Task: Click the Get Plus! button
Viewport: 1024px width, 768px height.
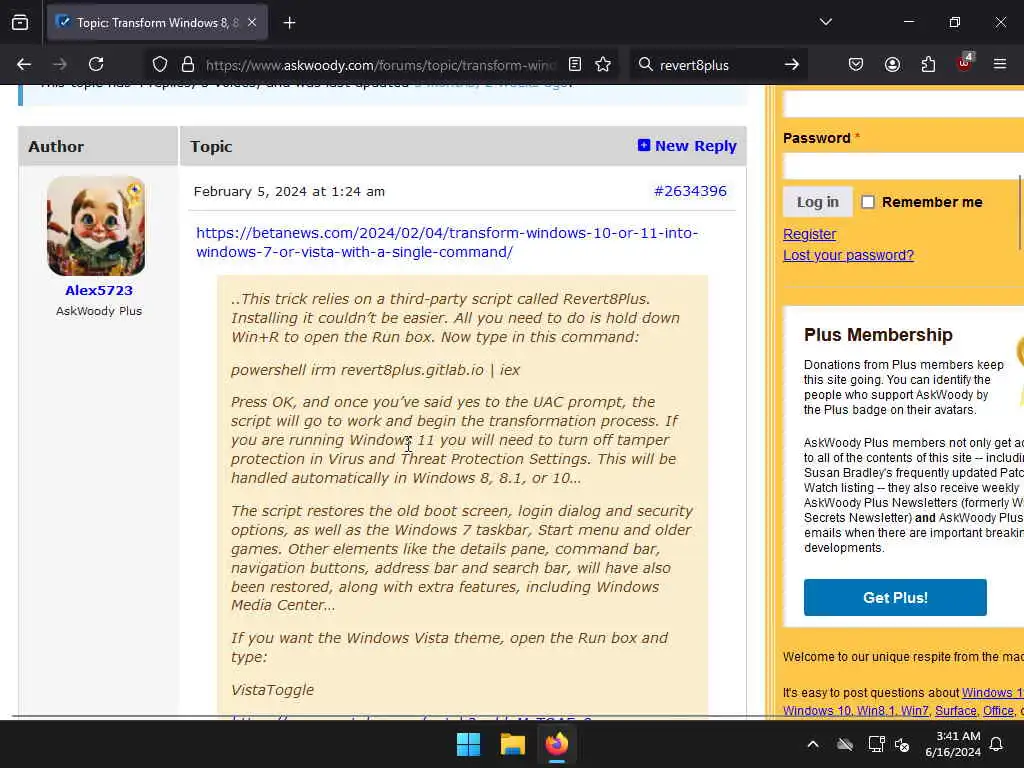Action: coord(895,598)
